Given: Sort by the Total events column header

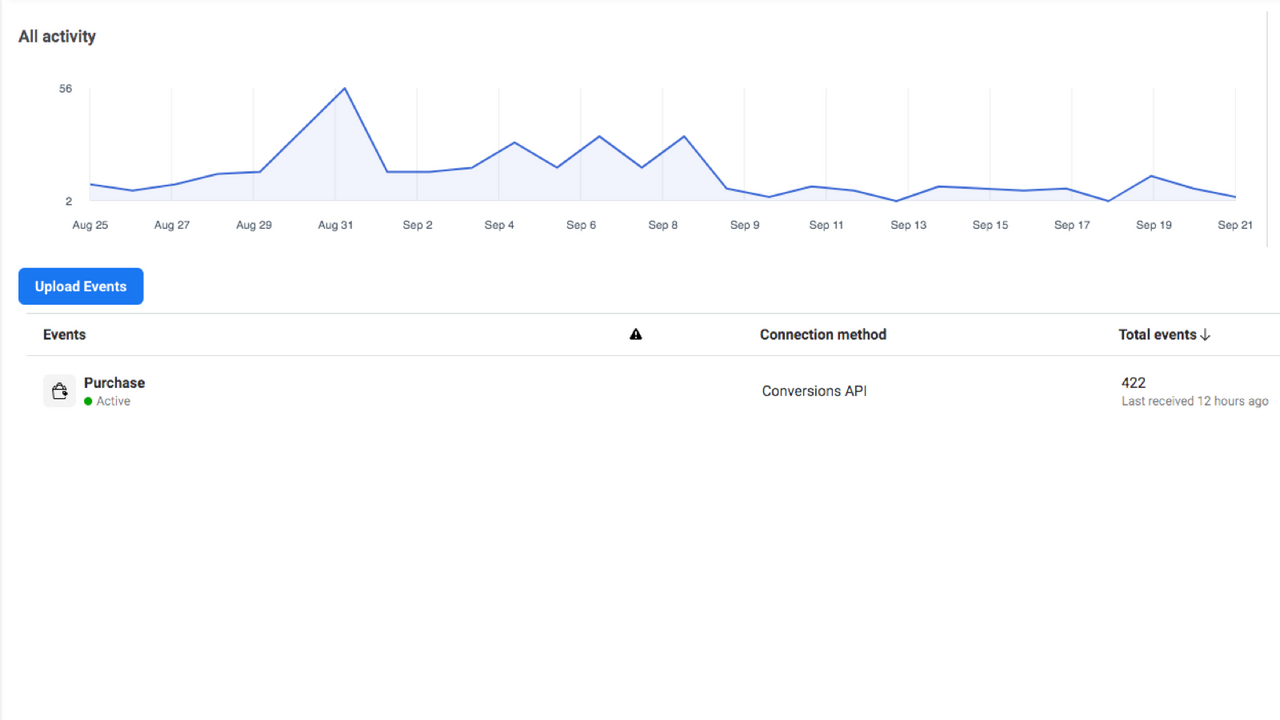Looking at the screenshot, I should pos(1165,335).
